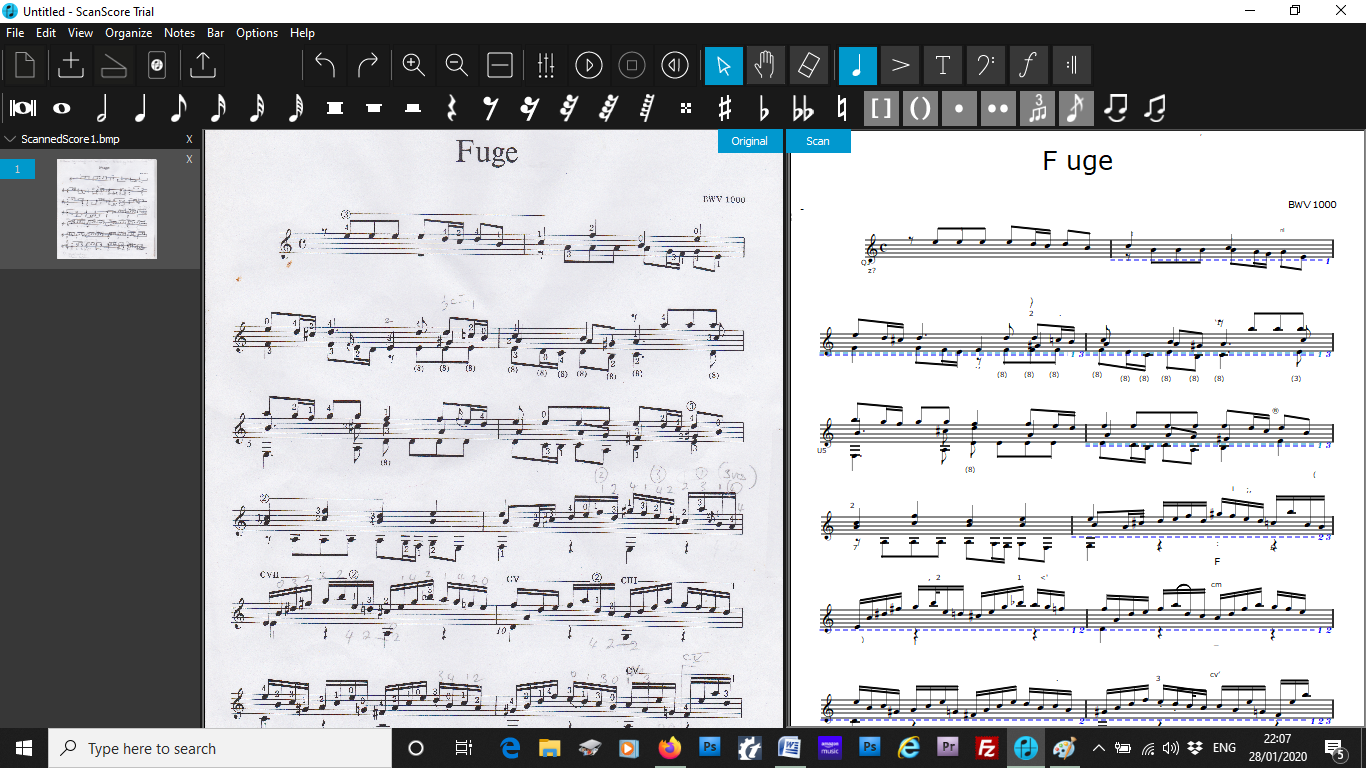
Task: Toggle single augmentation dot
Action: tap(959, 108)
